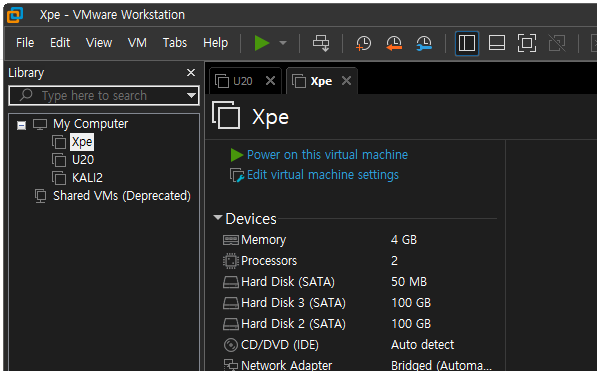Click the Bridged network adapter value
The height and width of the screenshot is (371, 597).
pos(442,365)
